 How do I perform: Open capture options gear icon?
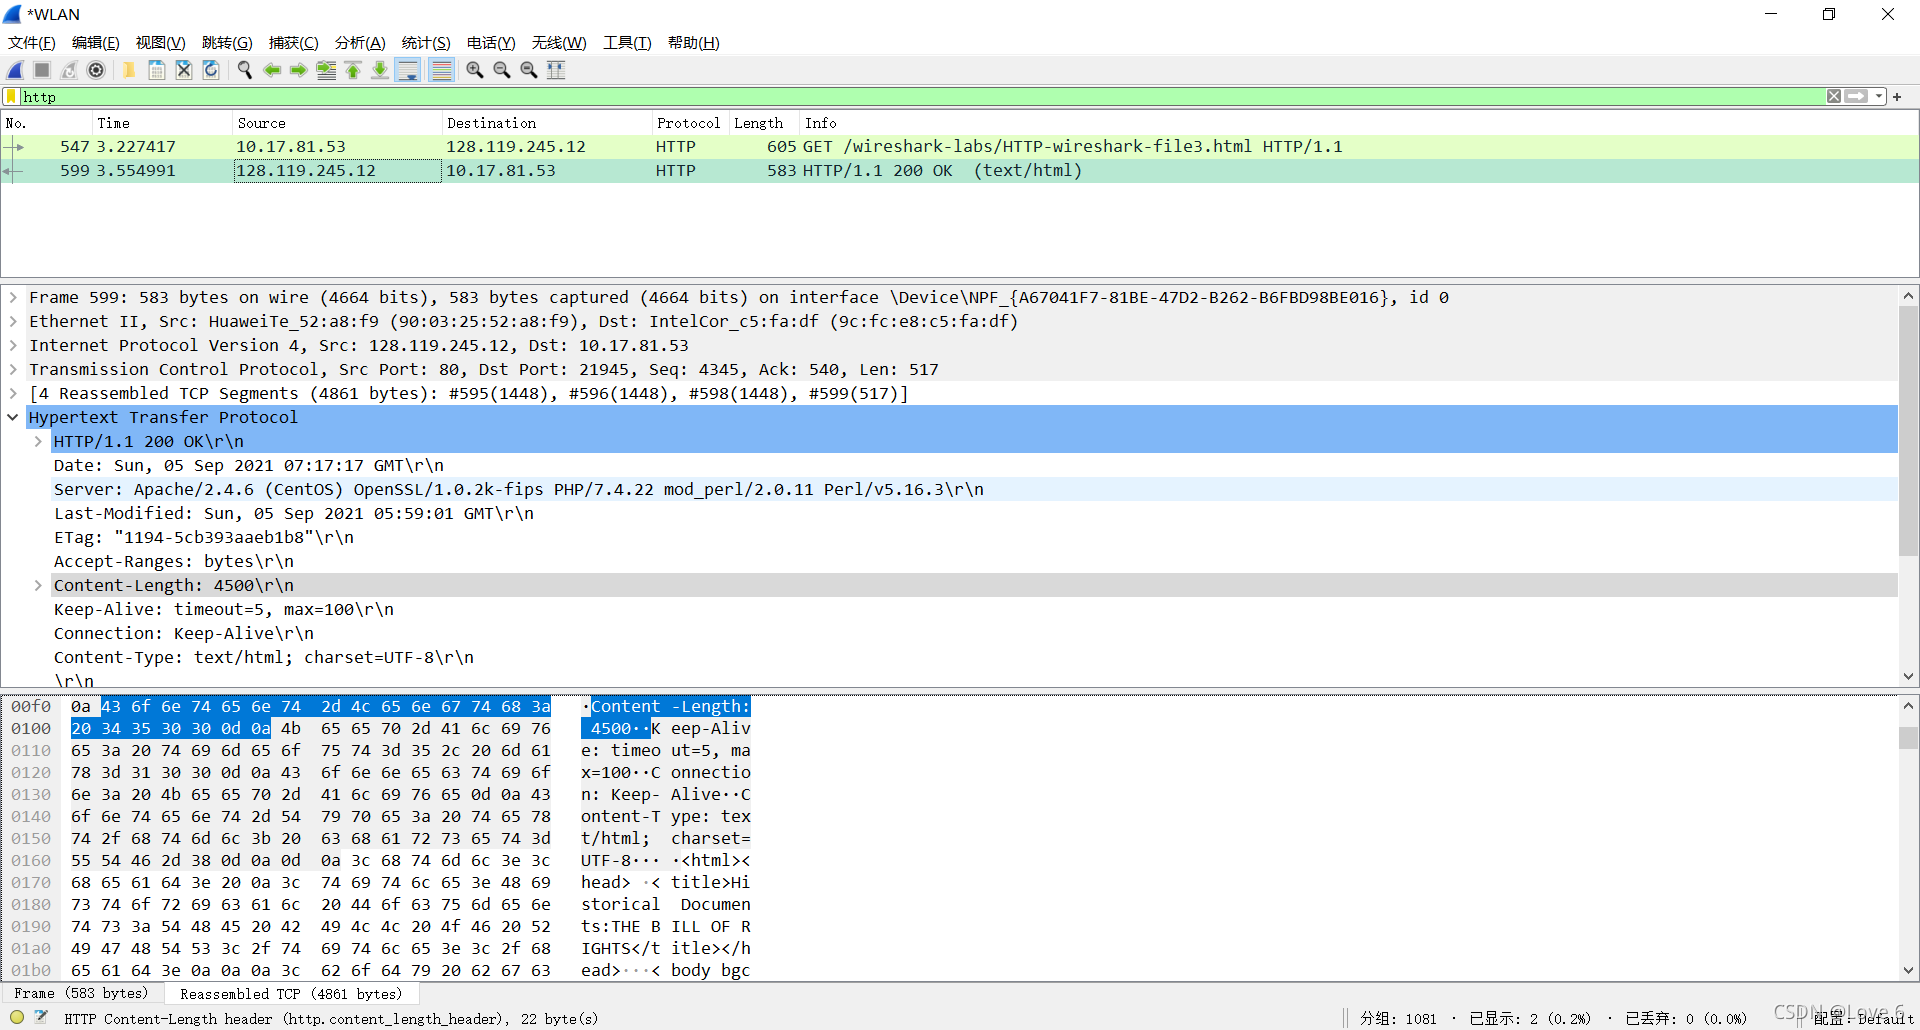pyautogui.click(x=96, y=70)
